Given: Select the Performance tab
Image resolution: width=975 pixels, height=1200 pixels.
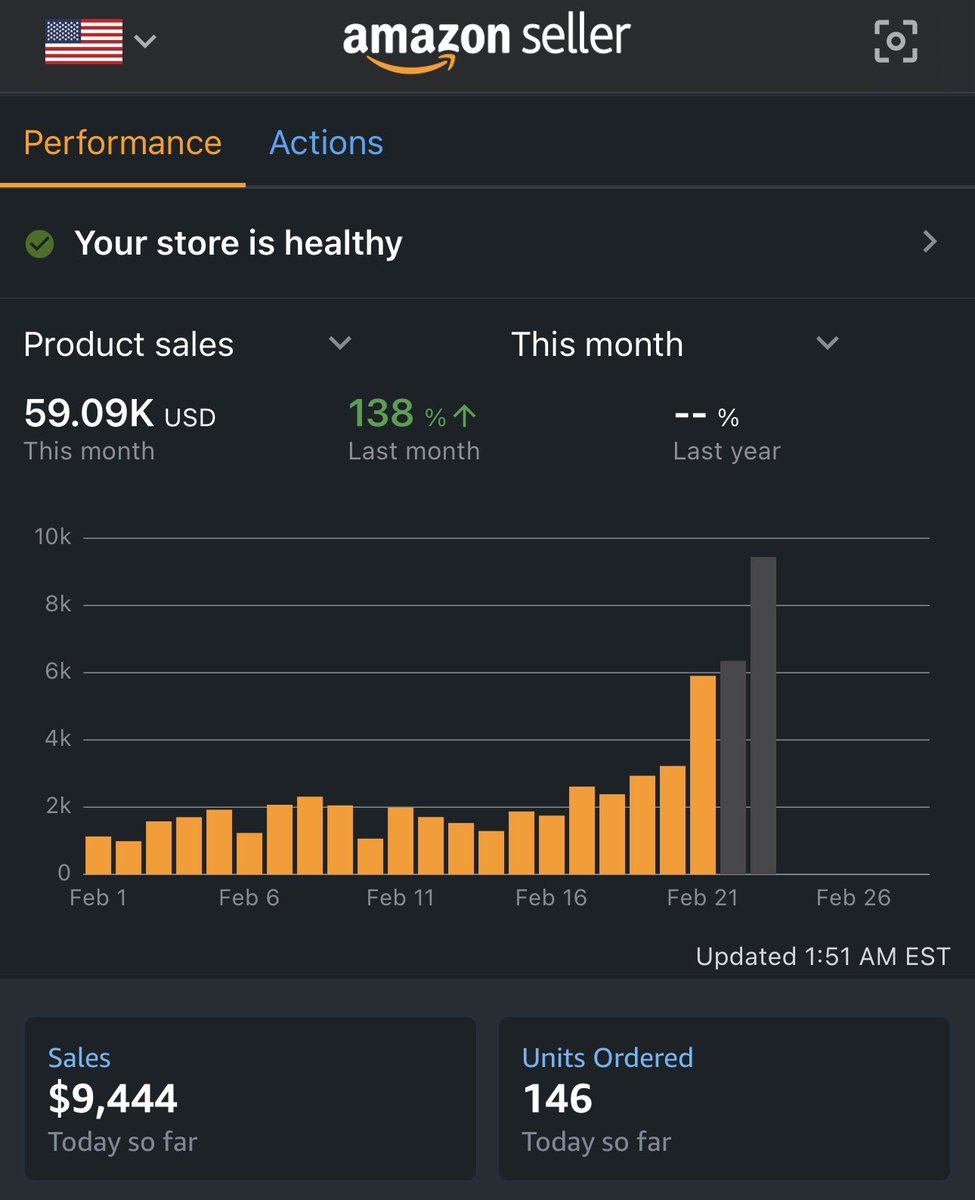Looking at the screenshot, I should (122, 142).
